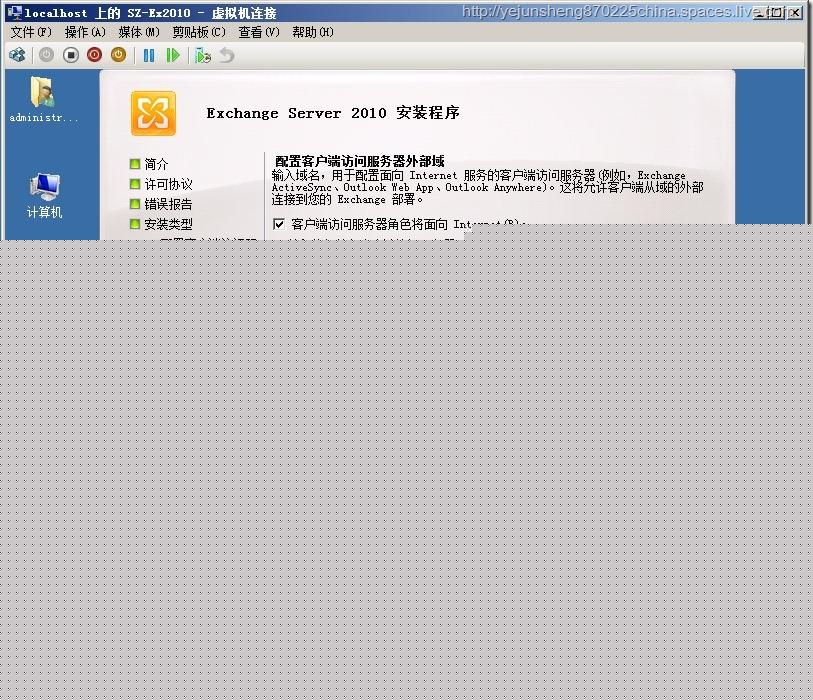Click the green Reset/Resume icon
The width and height of the screenshot is (813, 700).
173,55
